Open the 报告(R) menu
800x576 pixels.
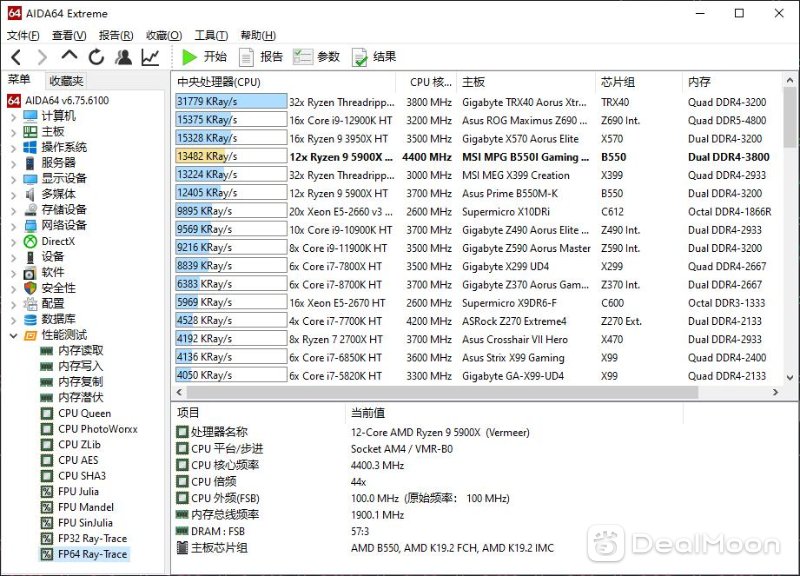[x=116, y=35]
